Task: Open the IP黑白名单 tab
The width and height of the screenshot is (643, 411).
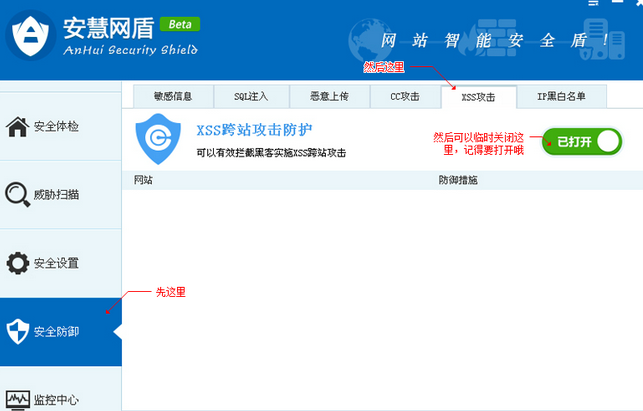Action: pyautogui.click(x=560, y=97)
